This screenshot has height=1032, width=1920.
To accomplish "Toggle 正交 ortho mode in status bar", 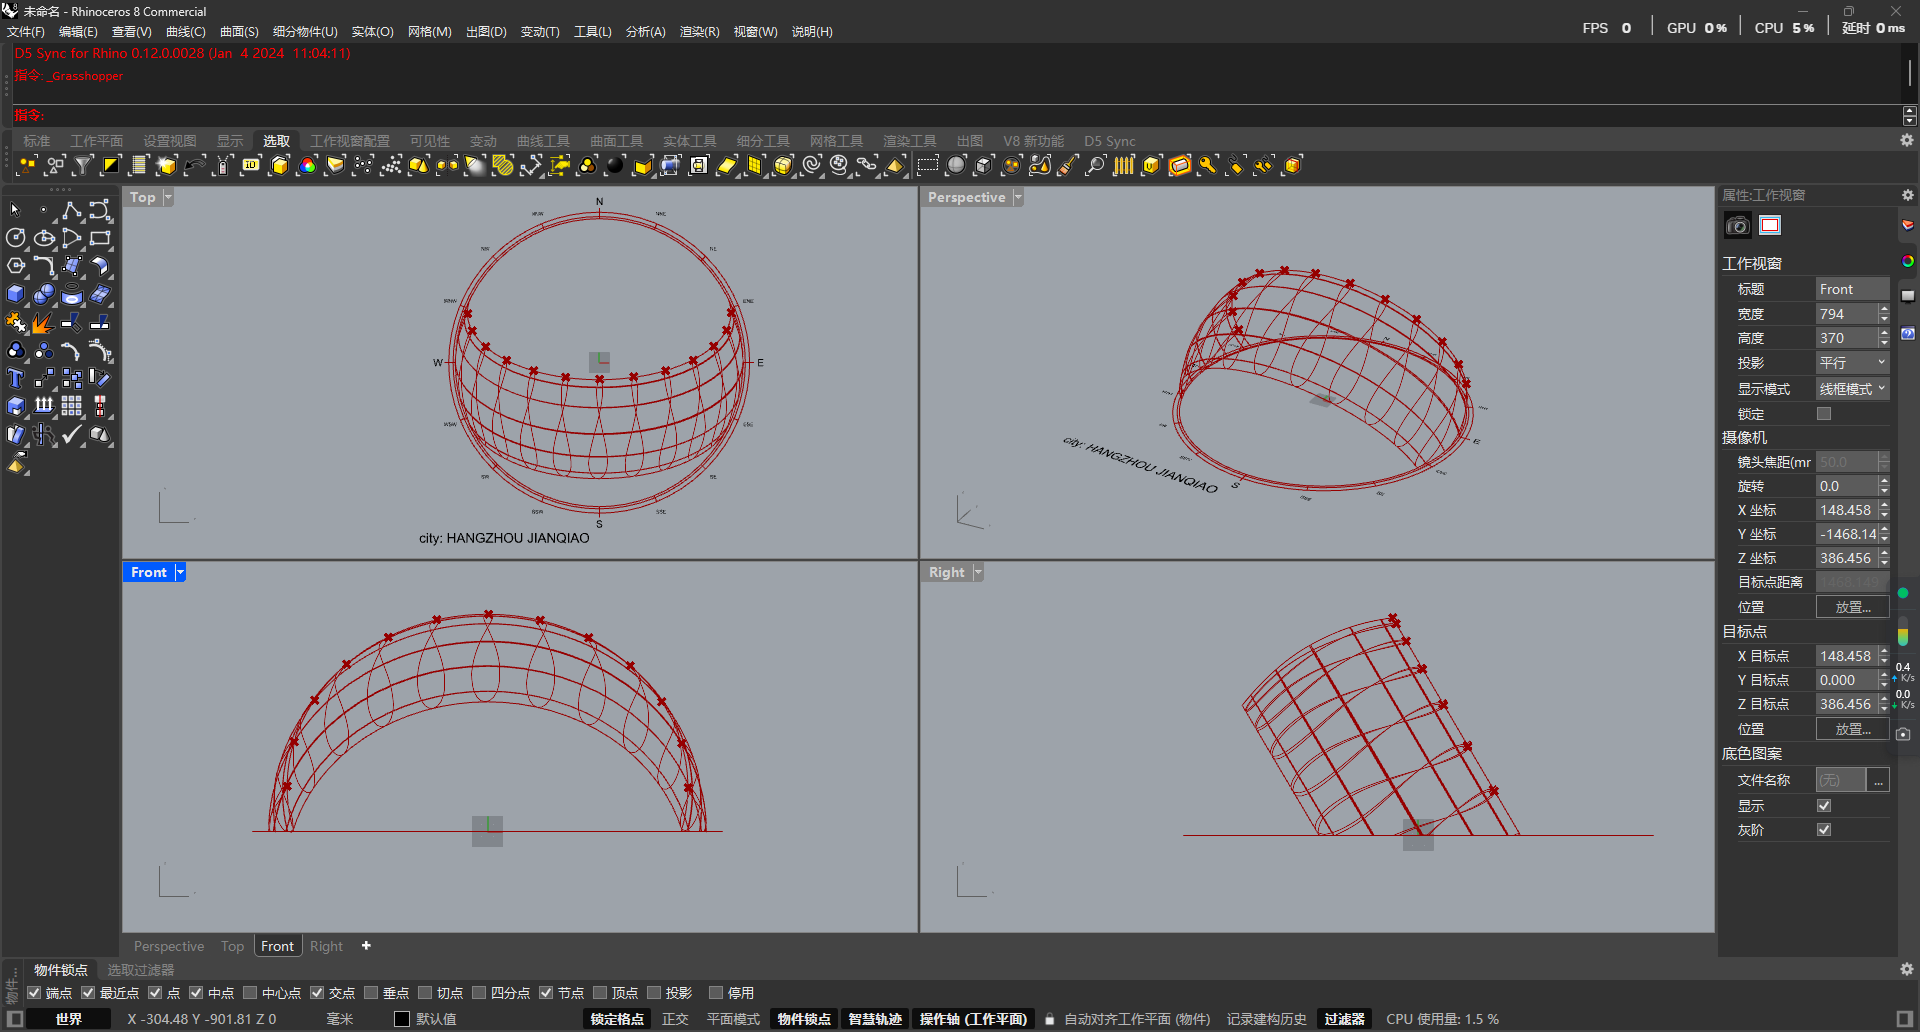I will [x=675, y=1019].
